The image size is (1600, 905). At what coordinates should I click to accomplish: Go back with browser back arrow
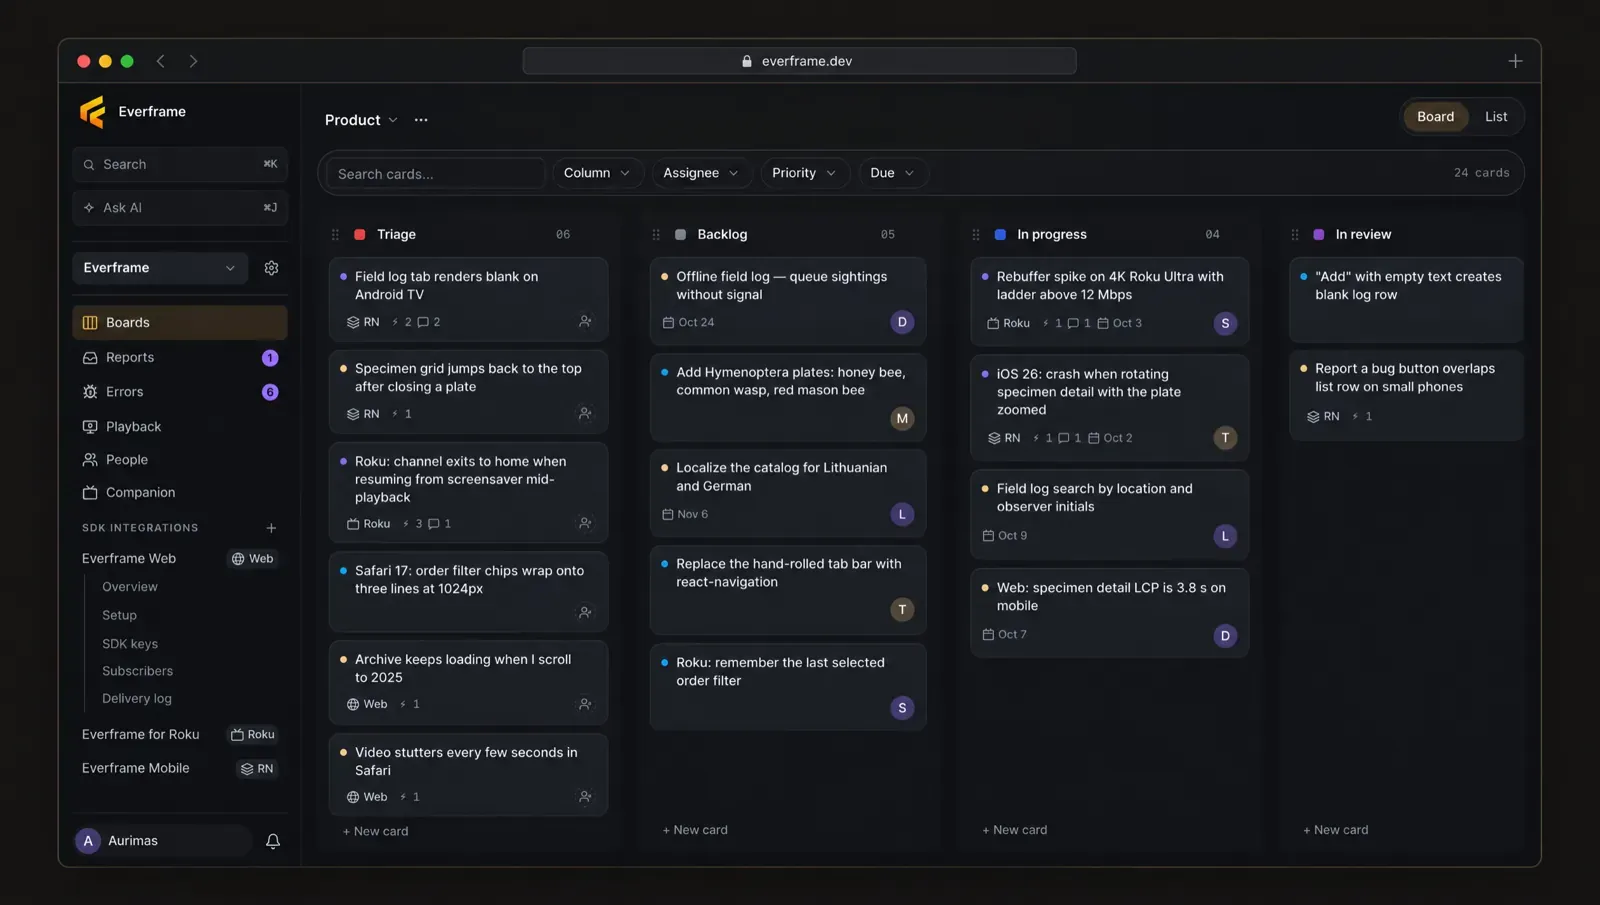[x=161, y=61]
